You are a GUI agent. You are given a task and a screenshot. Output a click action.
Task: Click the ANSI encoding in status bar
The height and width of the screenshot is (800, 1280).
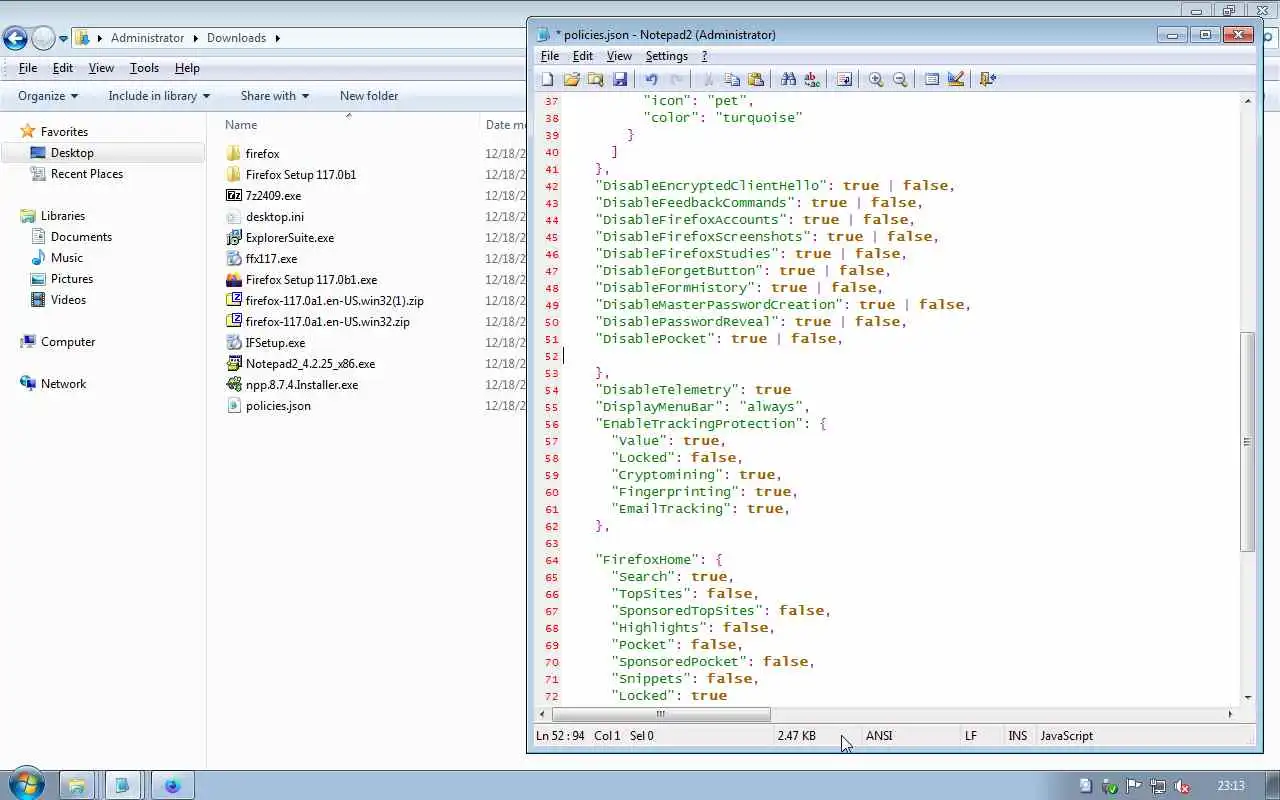pyautogui.click(x=879, y=736)
